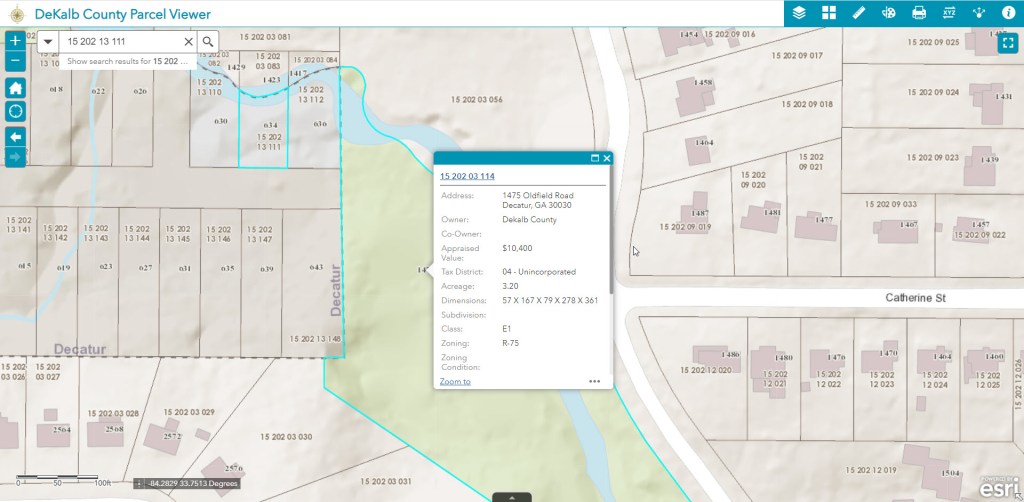Go to the default home extent
This screenshot has width=1024, height=502.
[x=15, y=87]
